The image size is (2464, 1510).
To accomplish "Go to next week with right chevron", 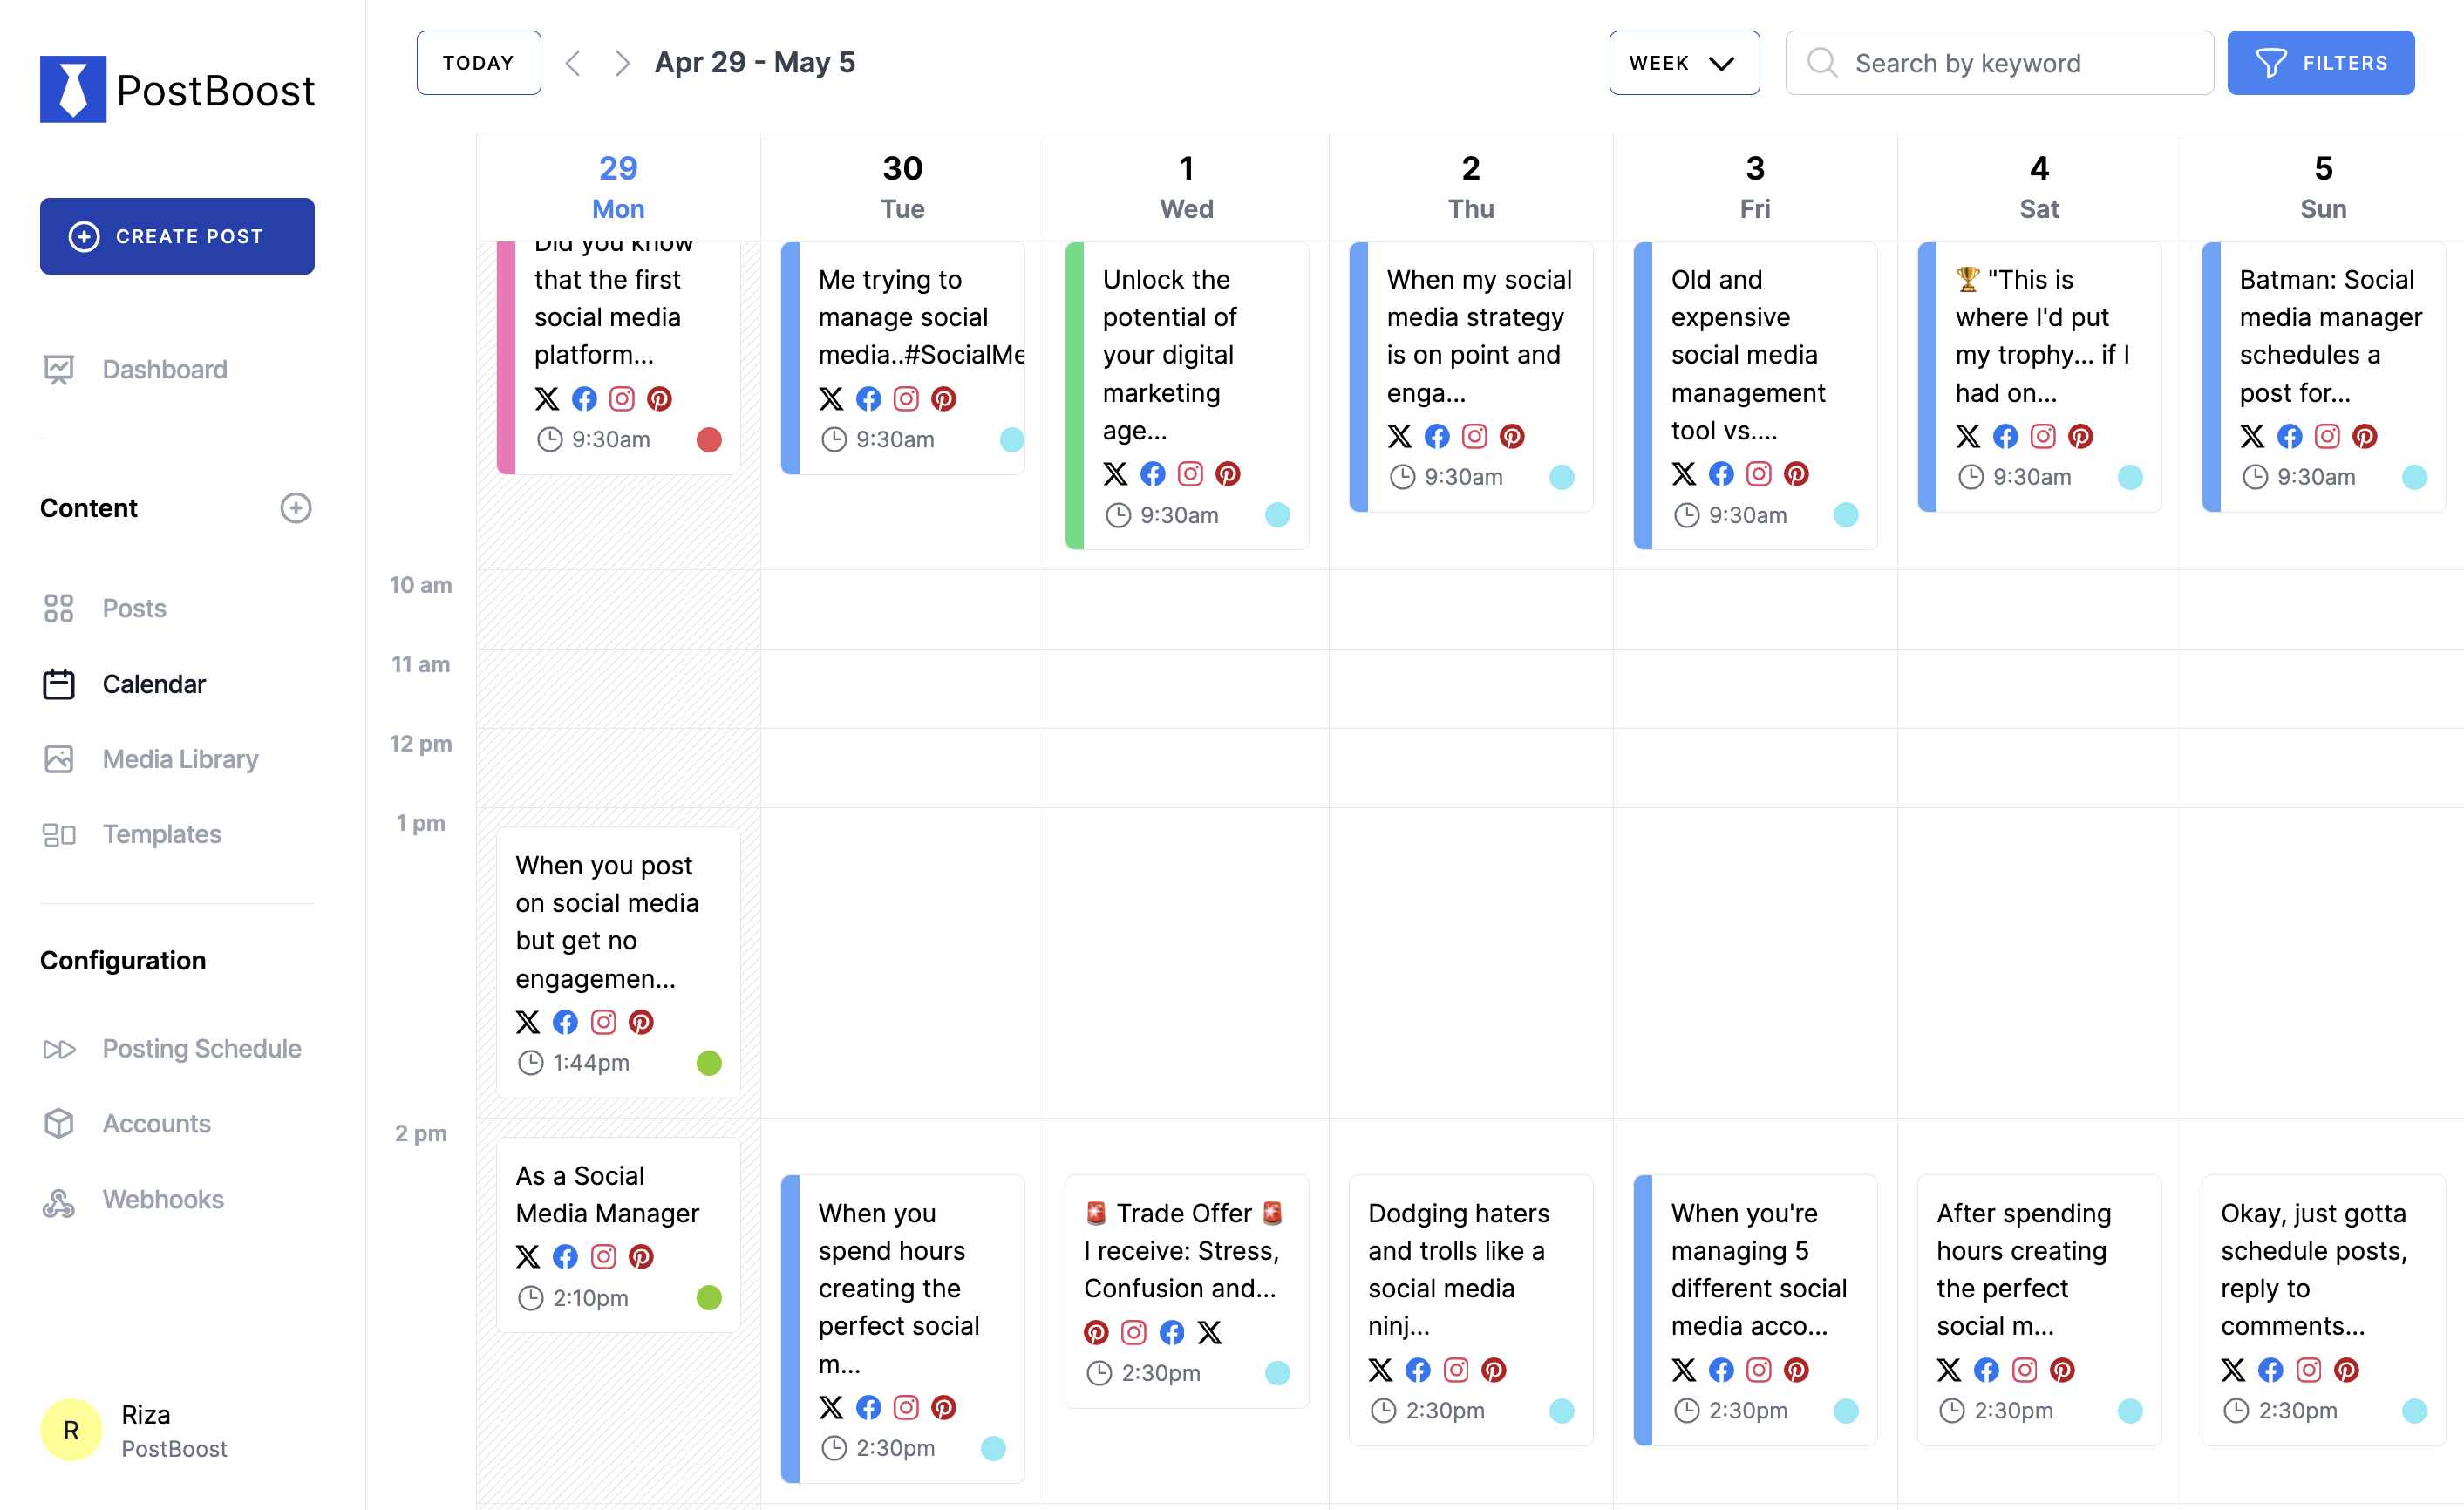I will point(622,63).
